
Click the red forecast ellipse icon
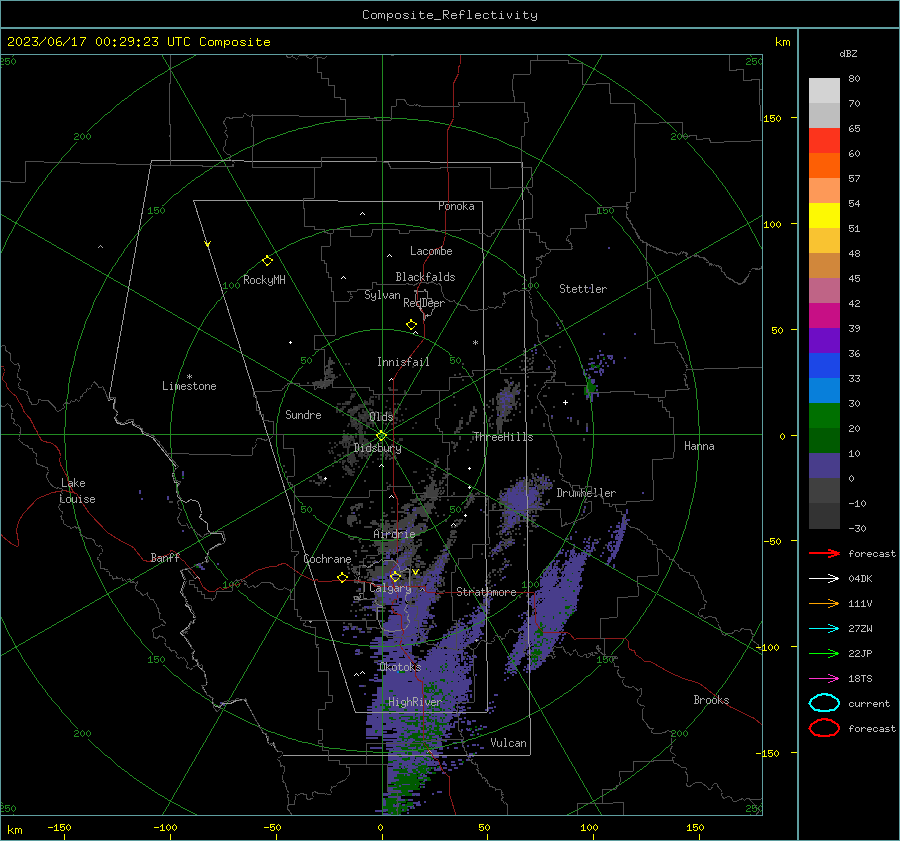[824, 728]
